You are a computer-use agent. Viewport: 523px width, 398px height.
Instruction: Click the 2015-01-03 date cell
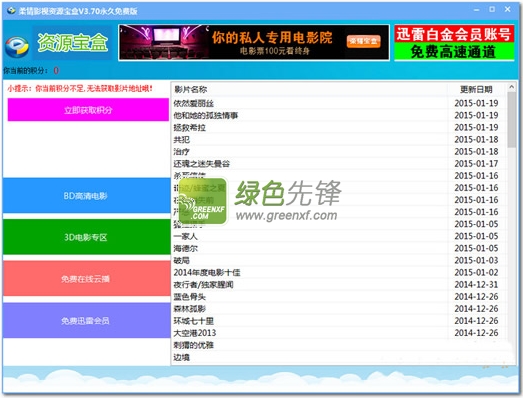(476, 260)
